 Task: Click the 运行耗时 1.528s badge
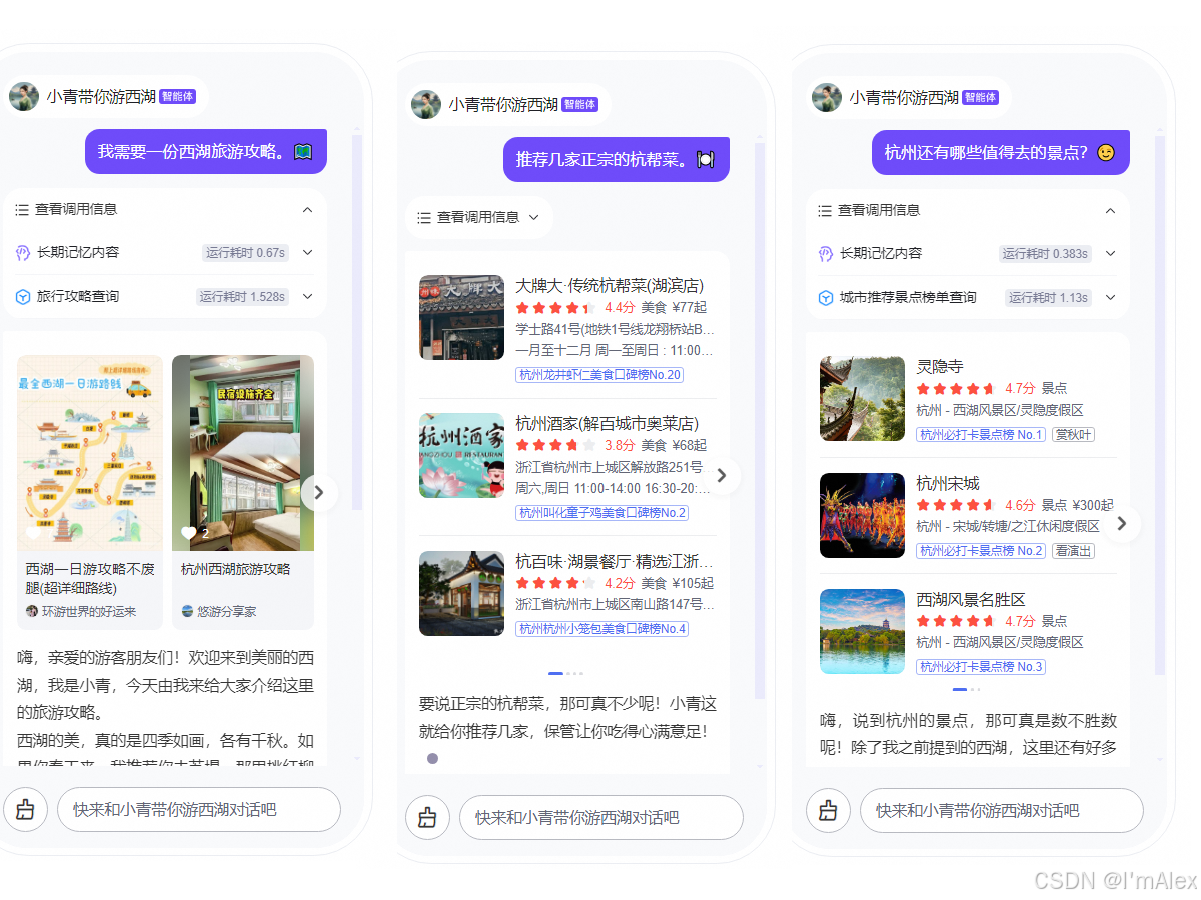243,297
